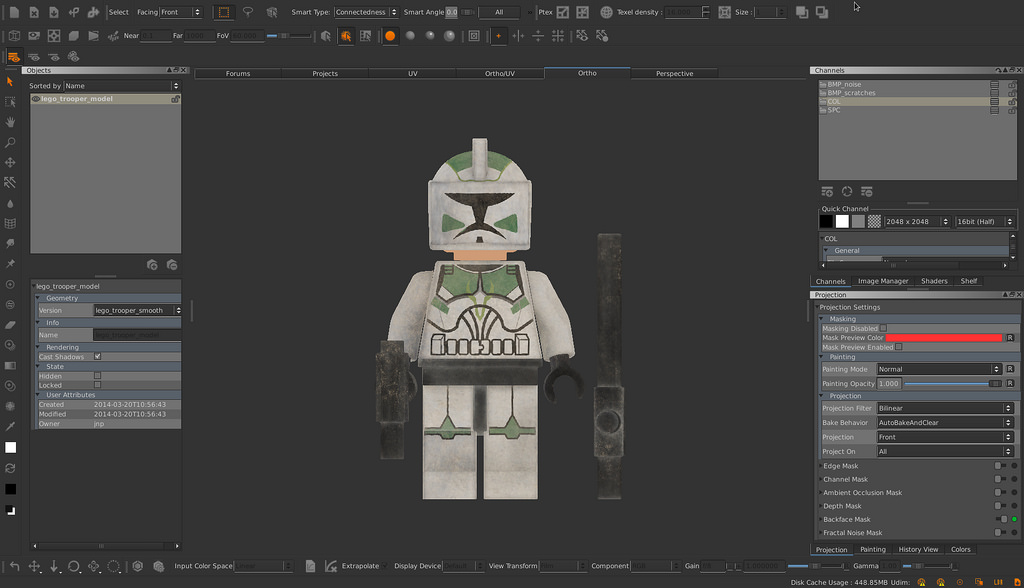Enable the Hidden checkbox

coord(97,376)
